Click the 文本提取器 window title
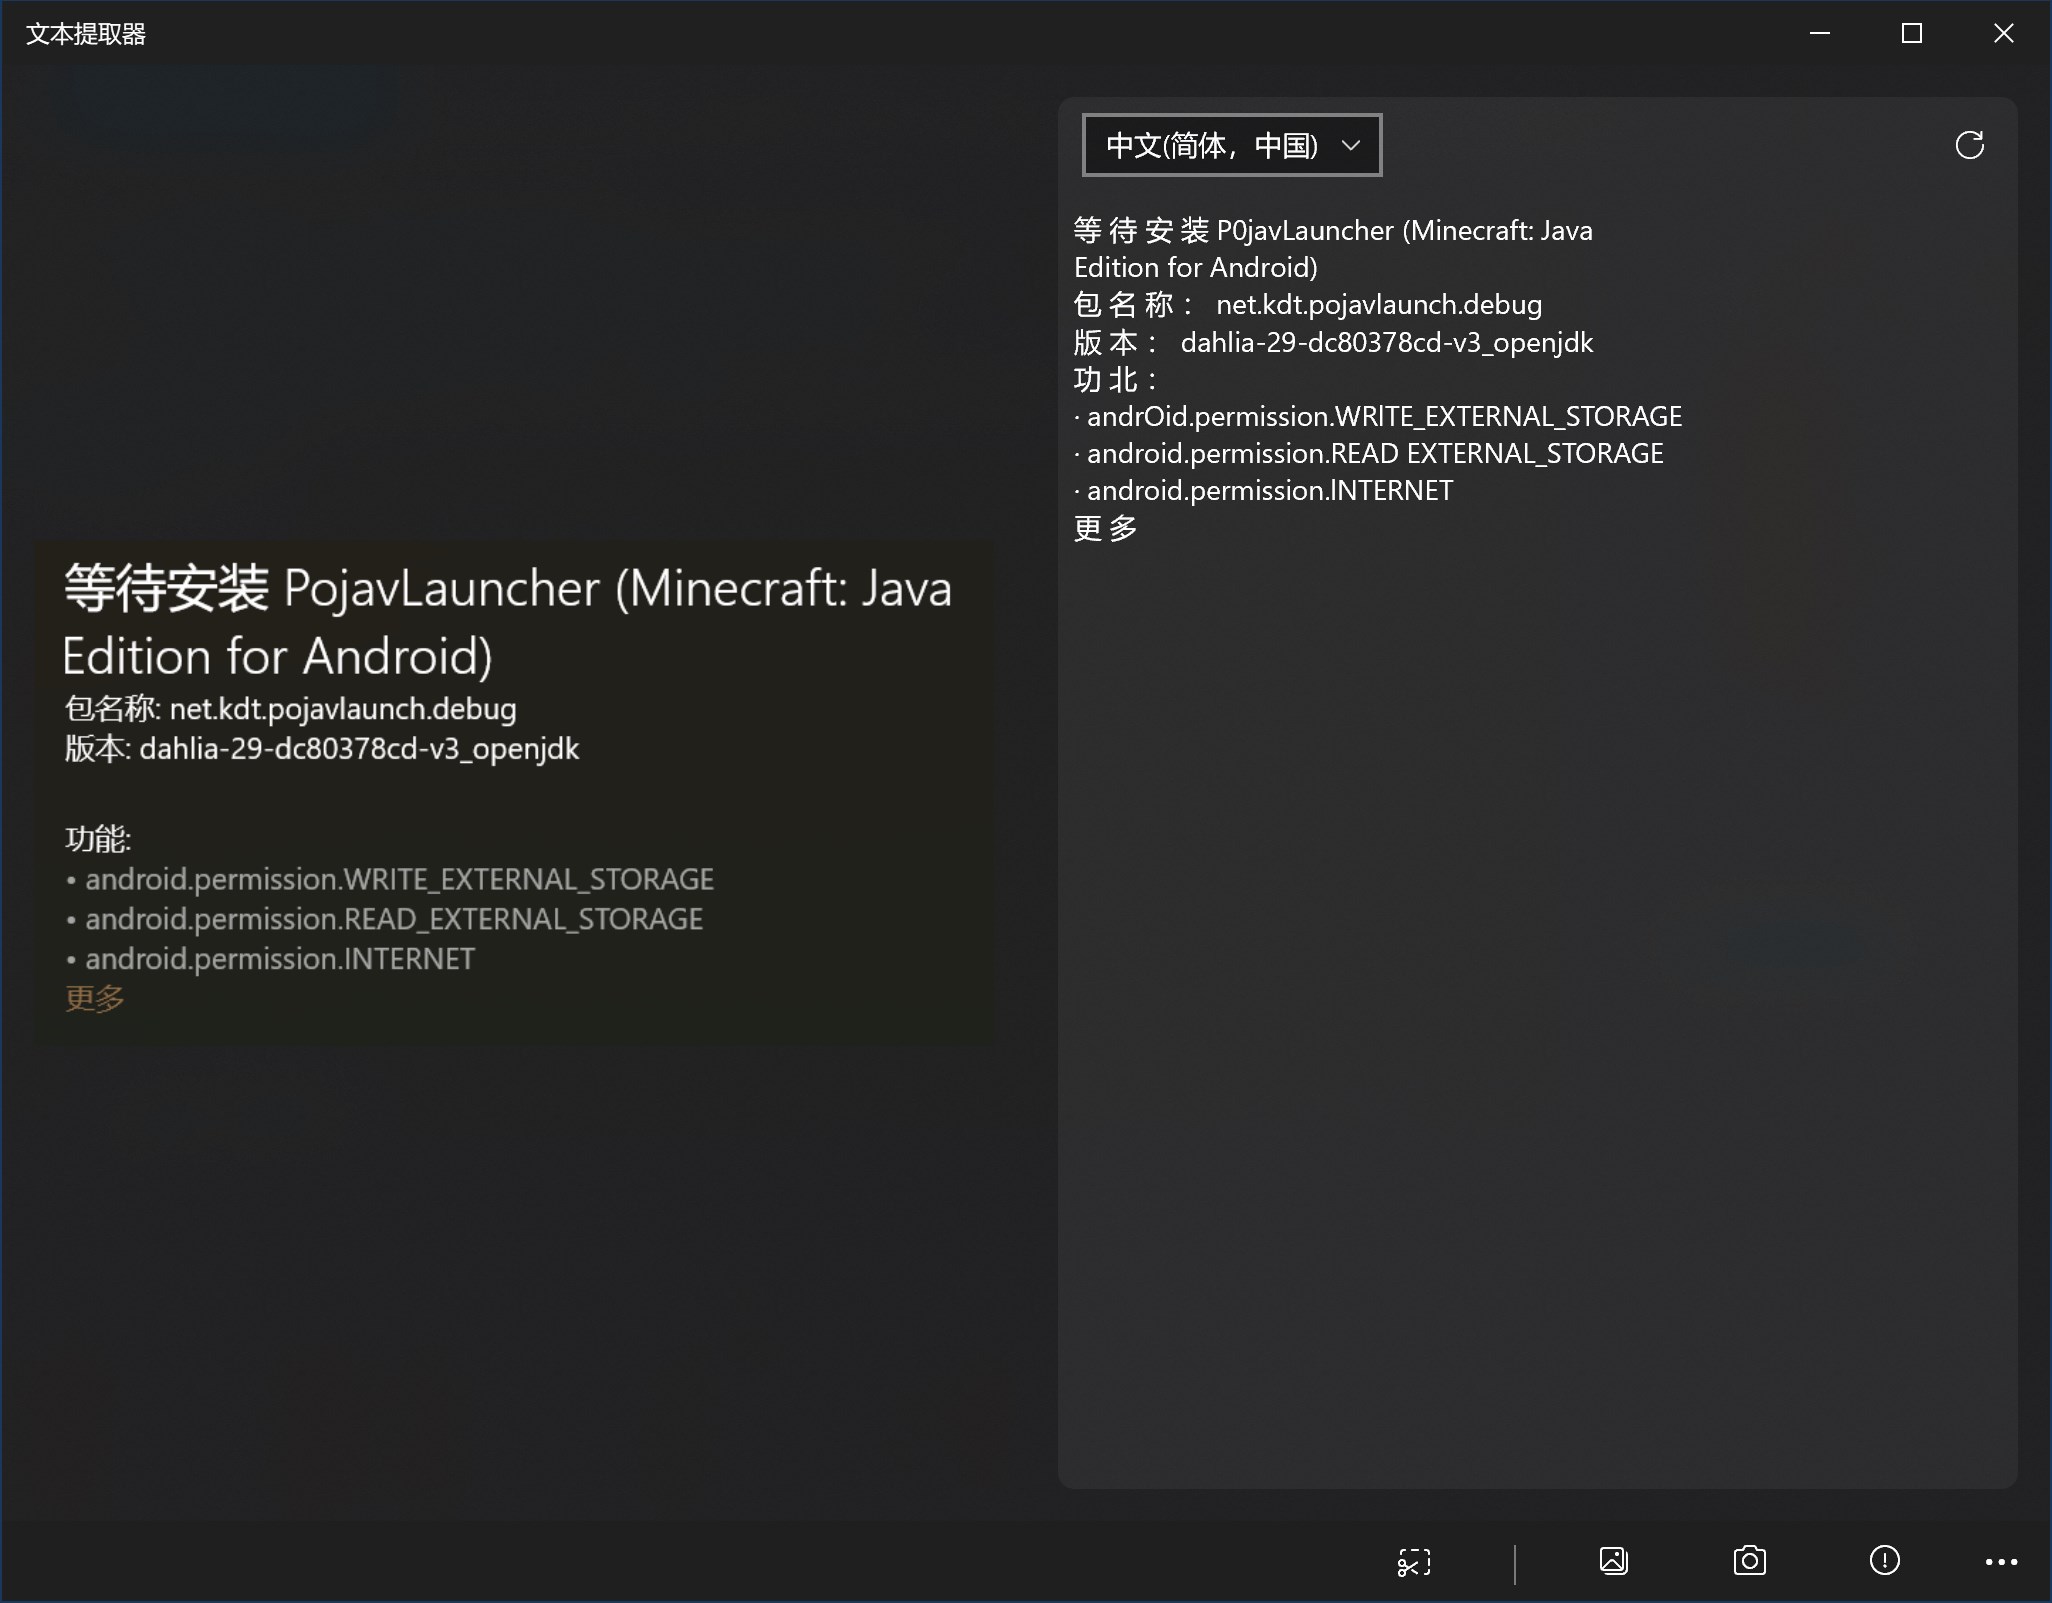This screenshot has width=2052, height=1603. 86,34
